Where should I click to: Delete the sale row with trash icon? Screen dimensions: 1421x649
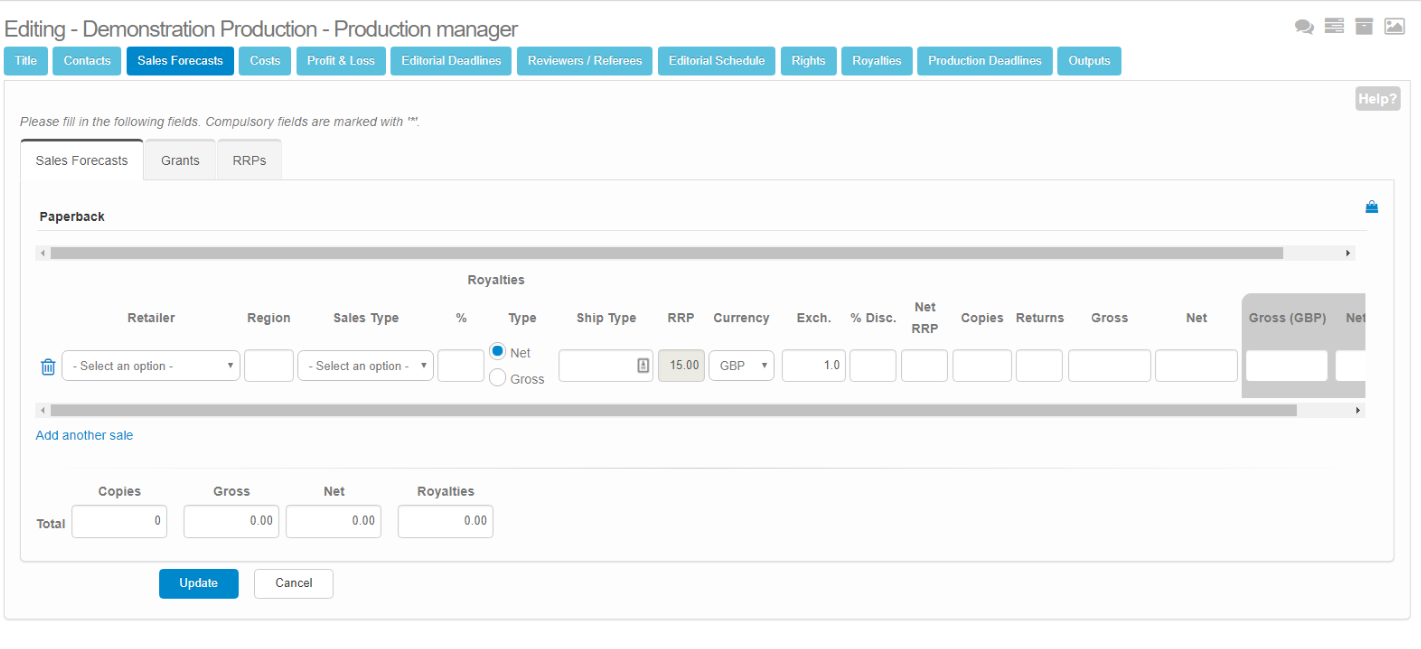point(48,367)
